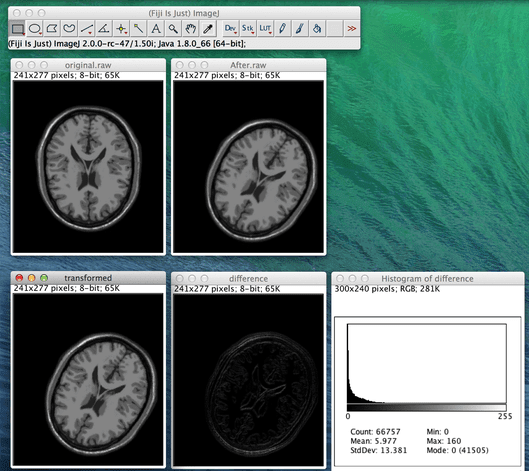Screen dimensions: 529x471
Task: Select the Pencil drawing tool
Action: tap(282, 29)
